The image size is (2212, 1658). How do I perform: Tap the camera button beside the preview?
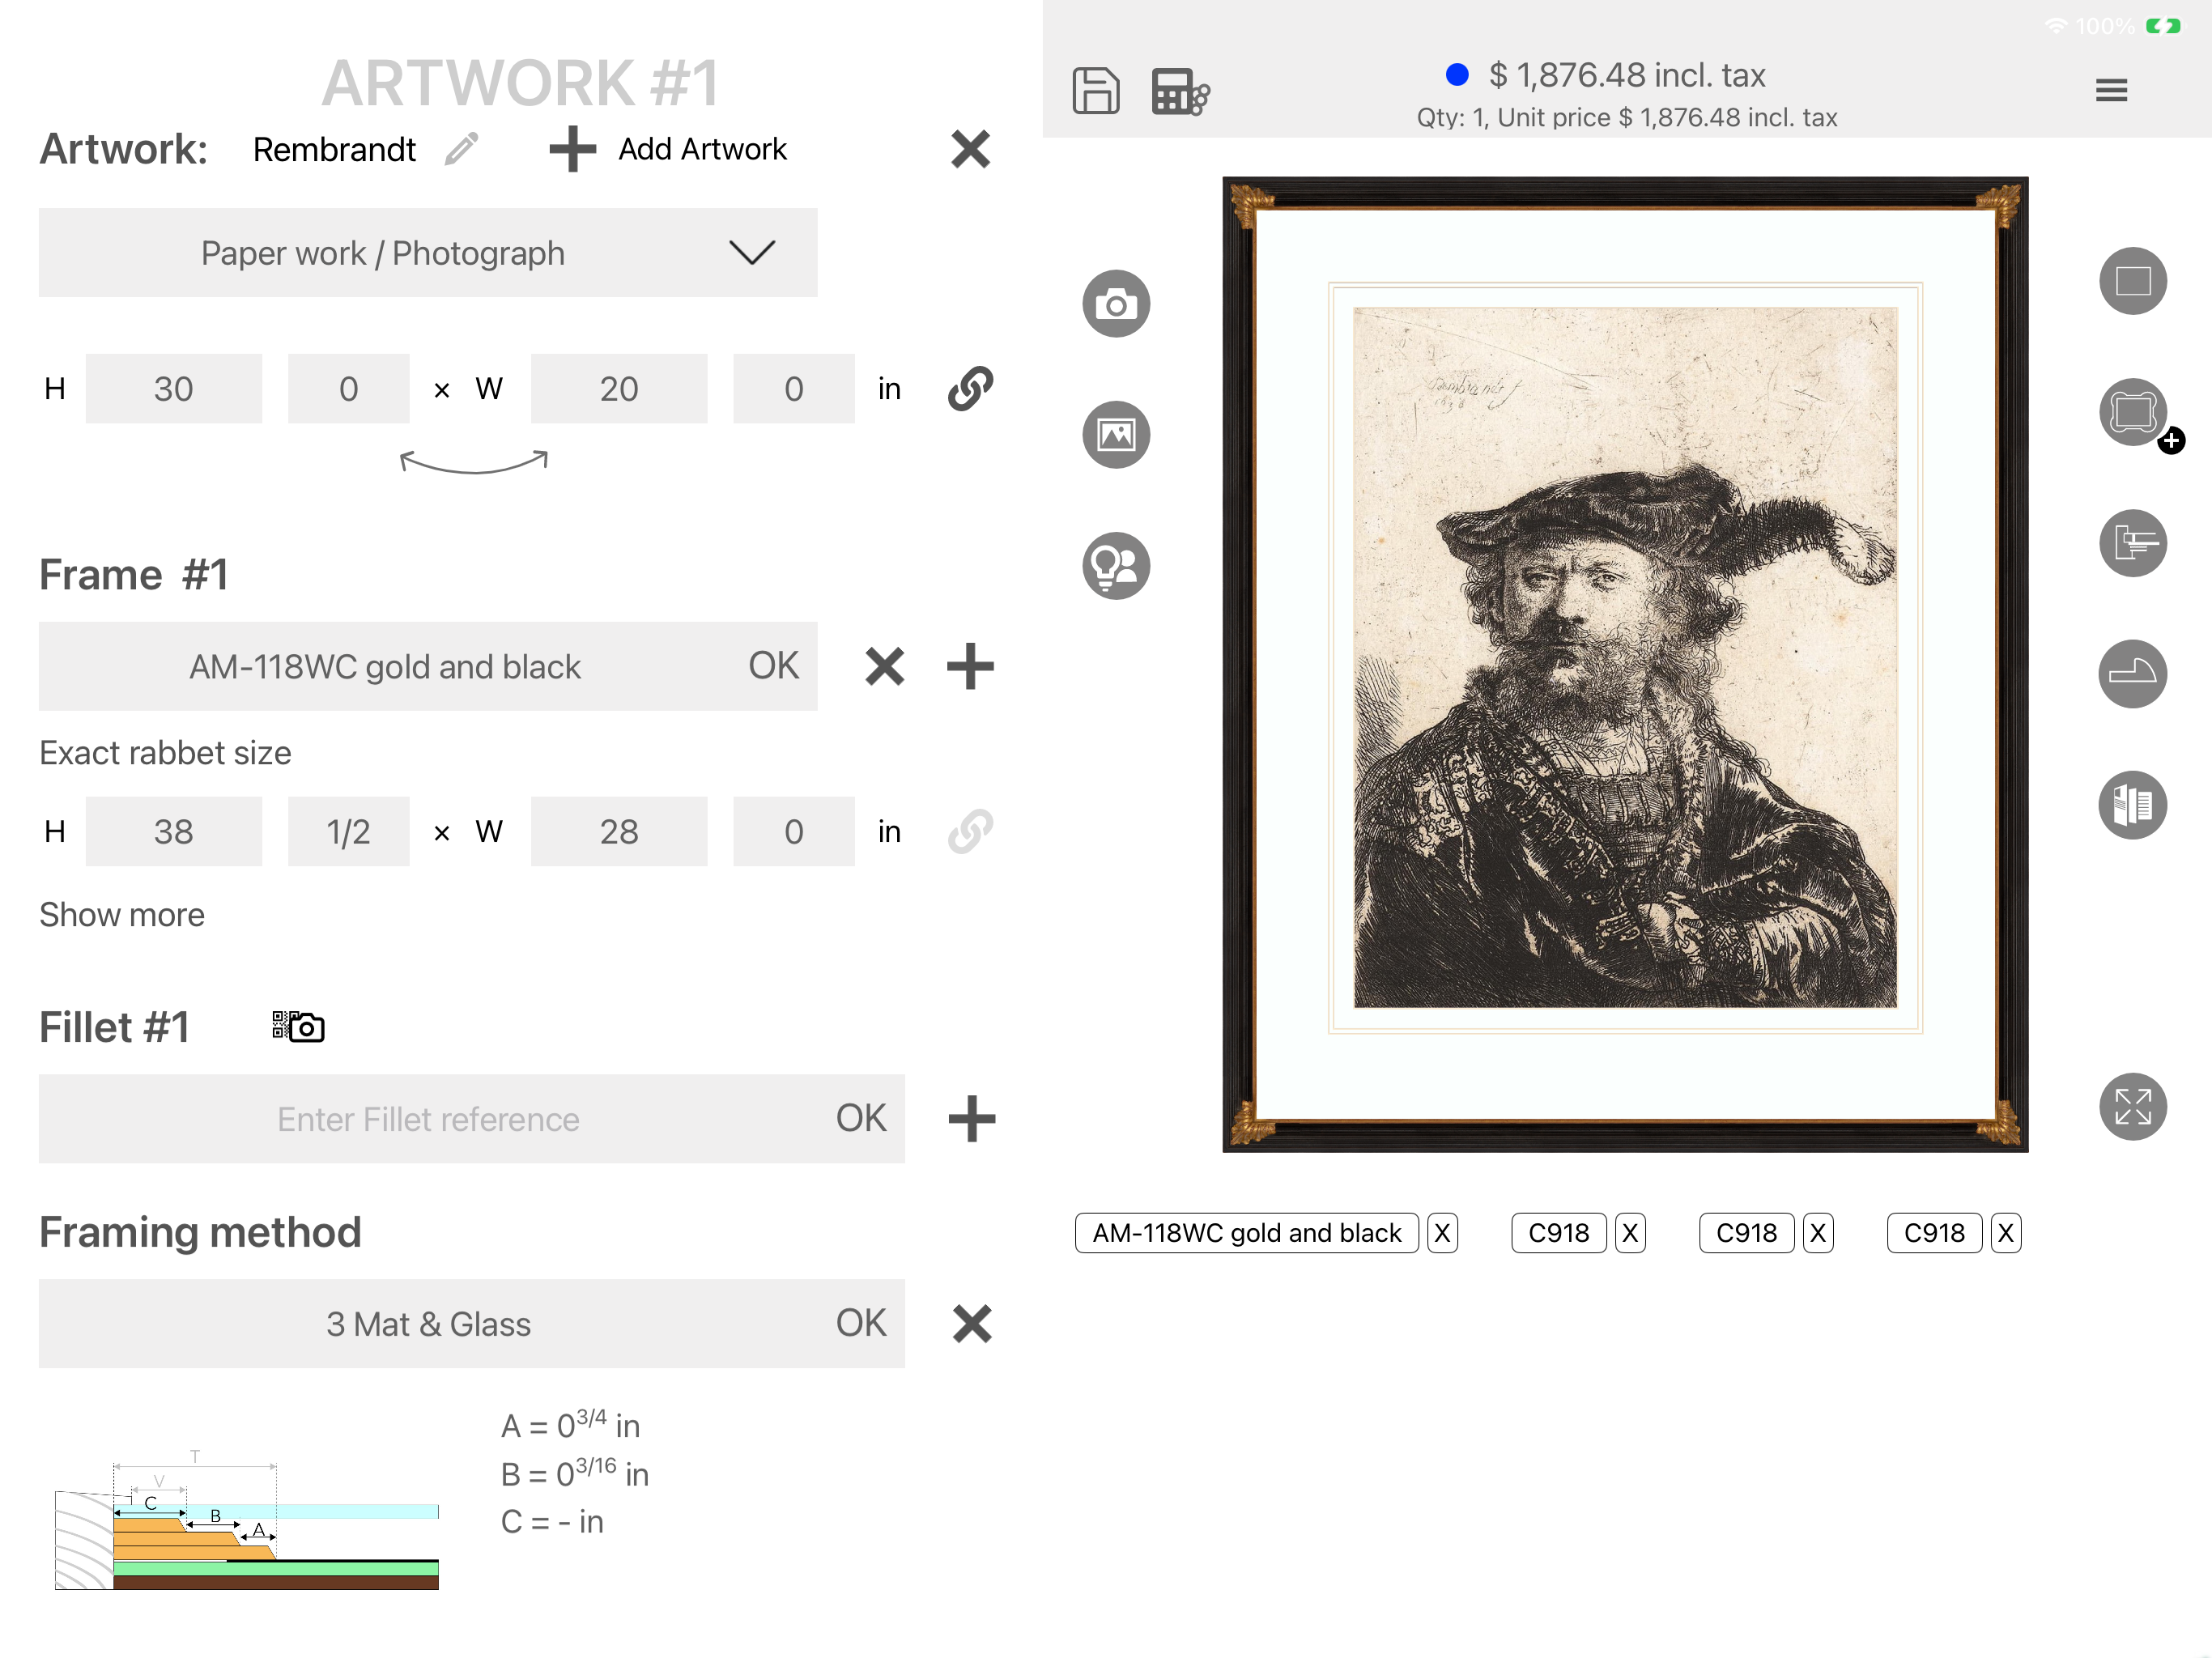pyautogui.click(x=1116, y=303)
